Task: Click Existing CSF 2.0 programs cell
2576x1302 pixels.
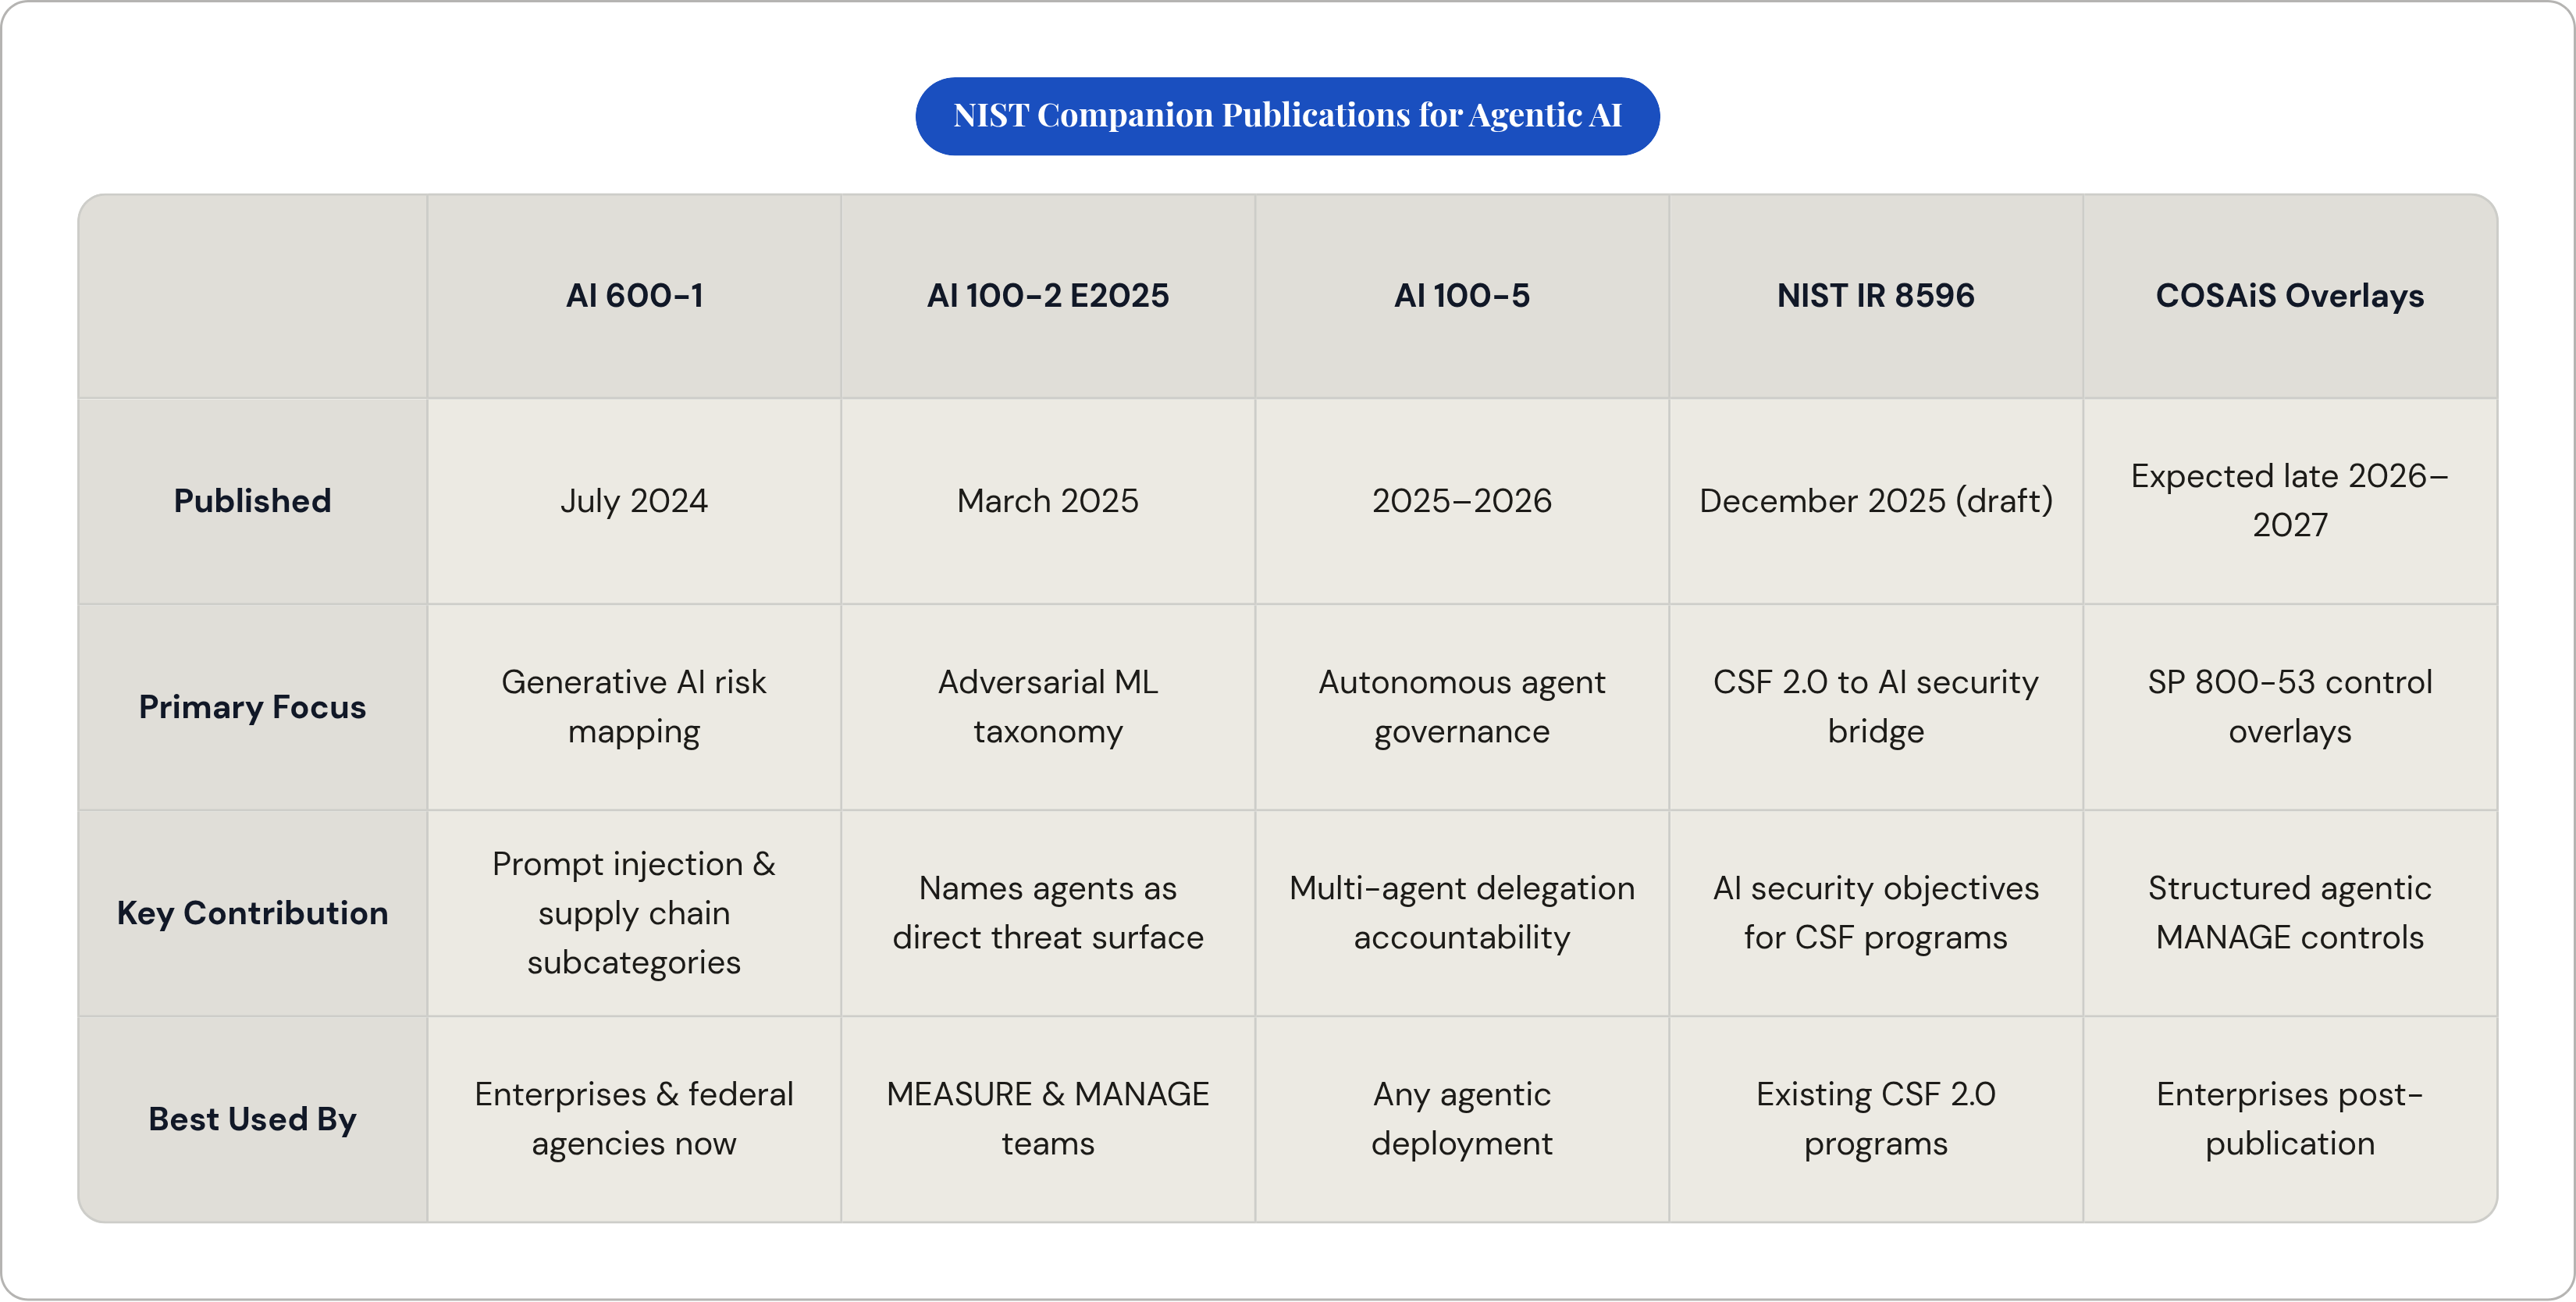Action: (x=1876, y=1119)
